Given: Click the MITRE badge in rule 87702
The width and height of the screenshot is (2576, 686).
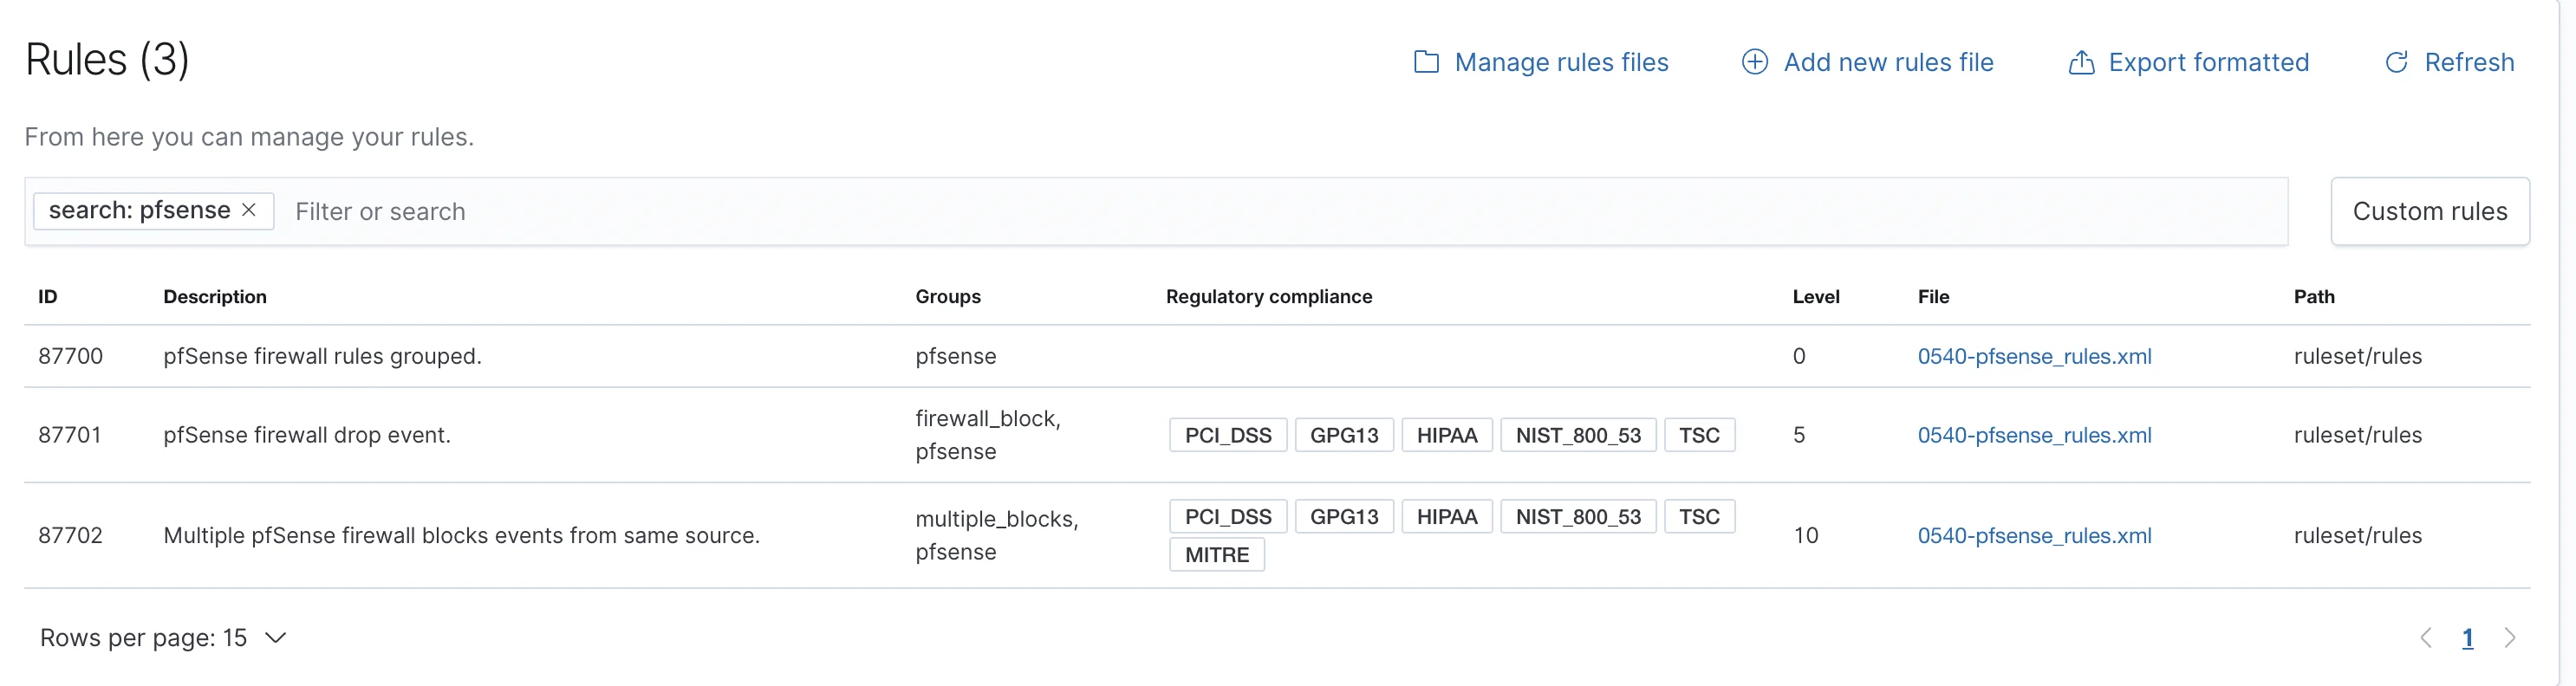Looking at the screenshot, I should pos(1217,554).
